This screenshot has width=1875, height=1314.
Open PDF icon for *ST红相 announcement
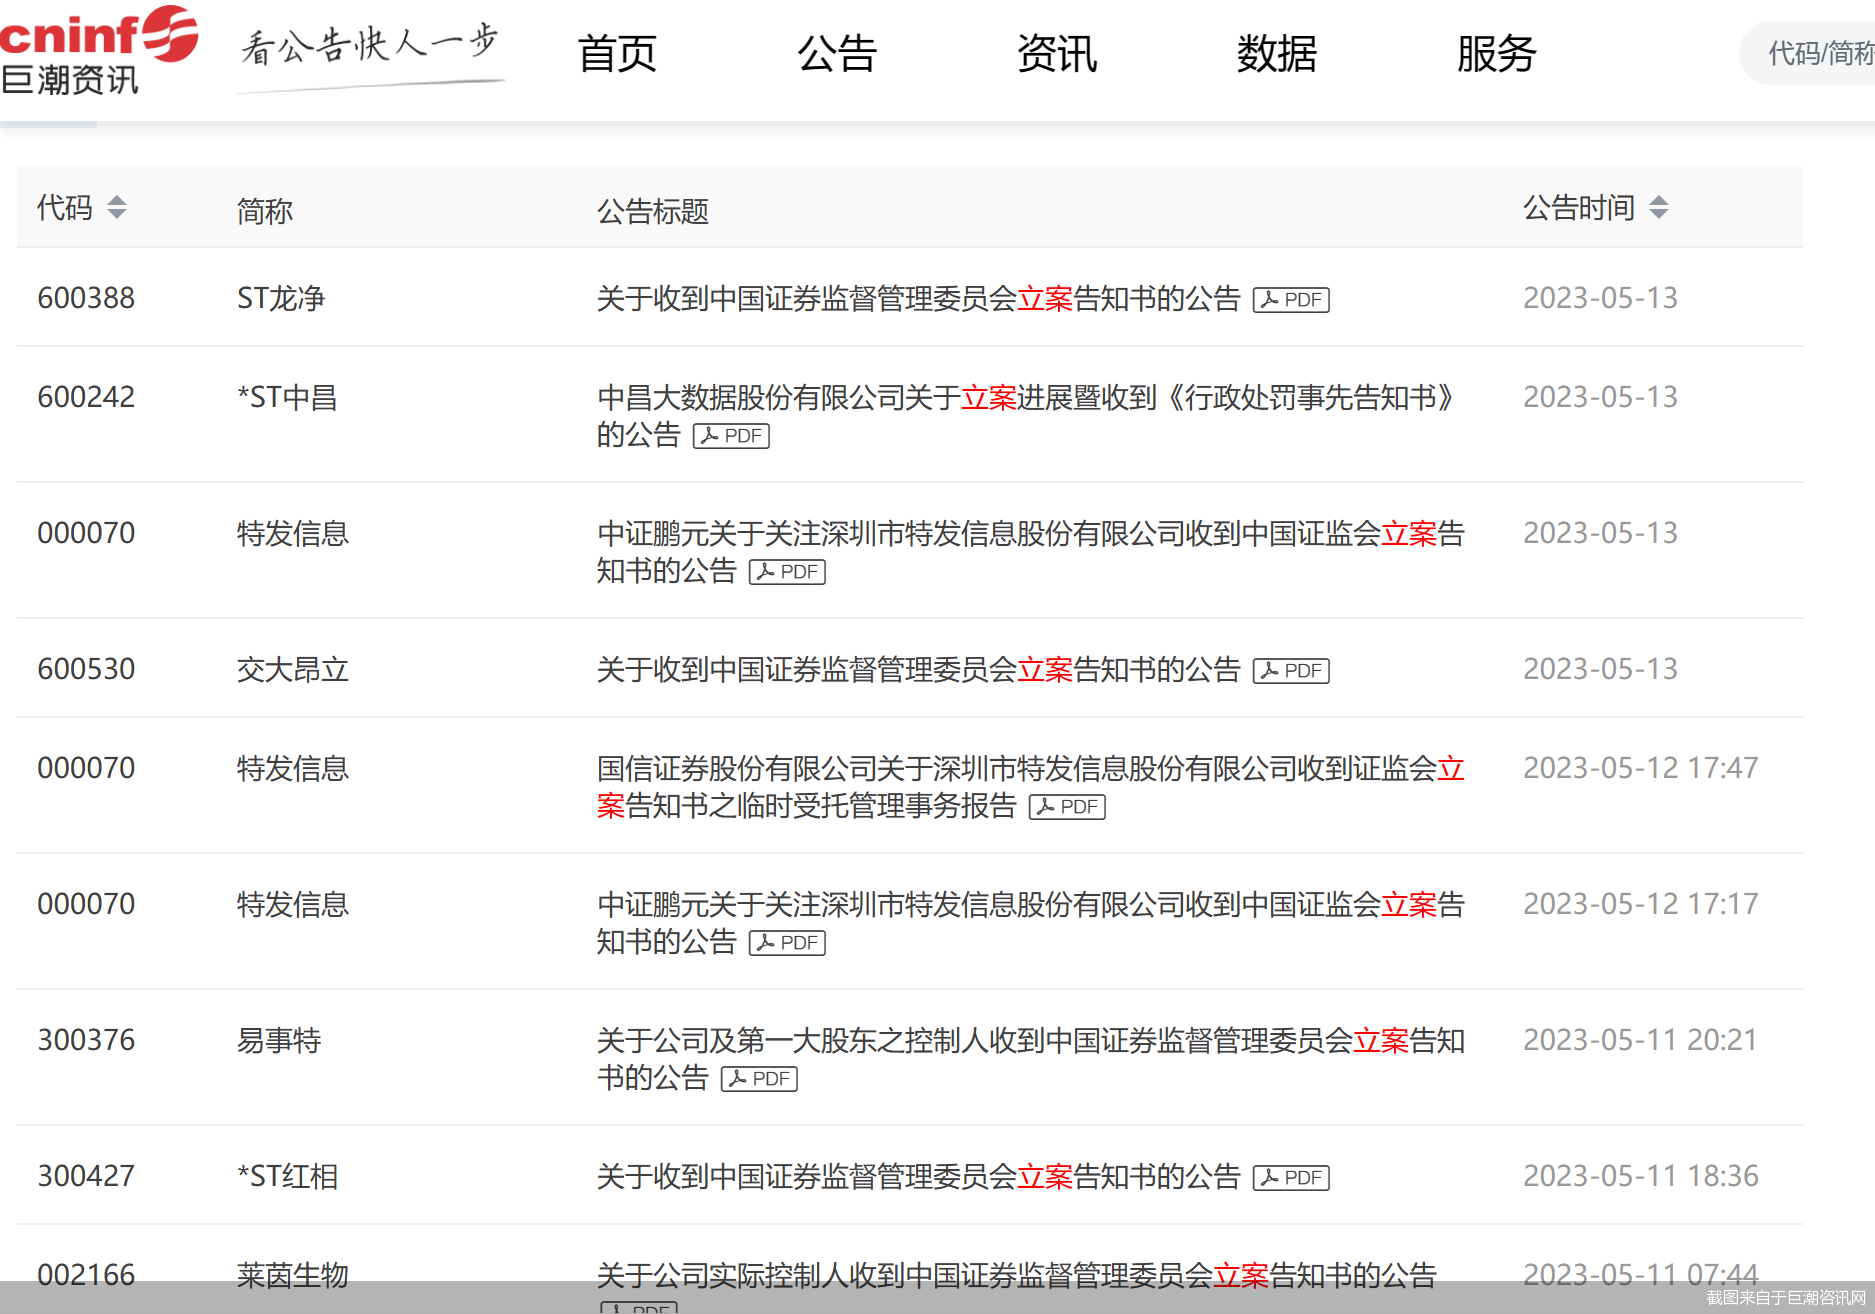1291,1178
